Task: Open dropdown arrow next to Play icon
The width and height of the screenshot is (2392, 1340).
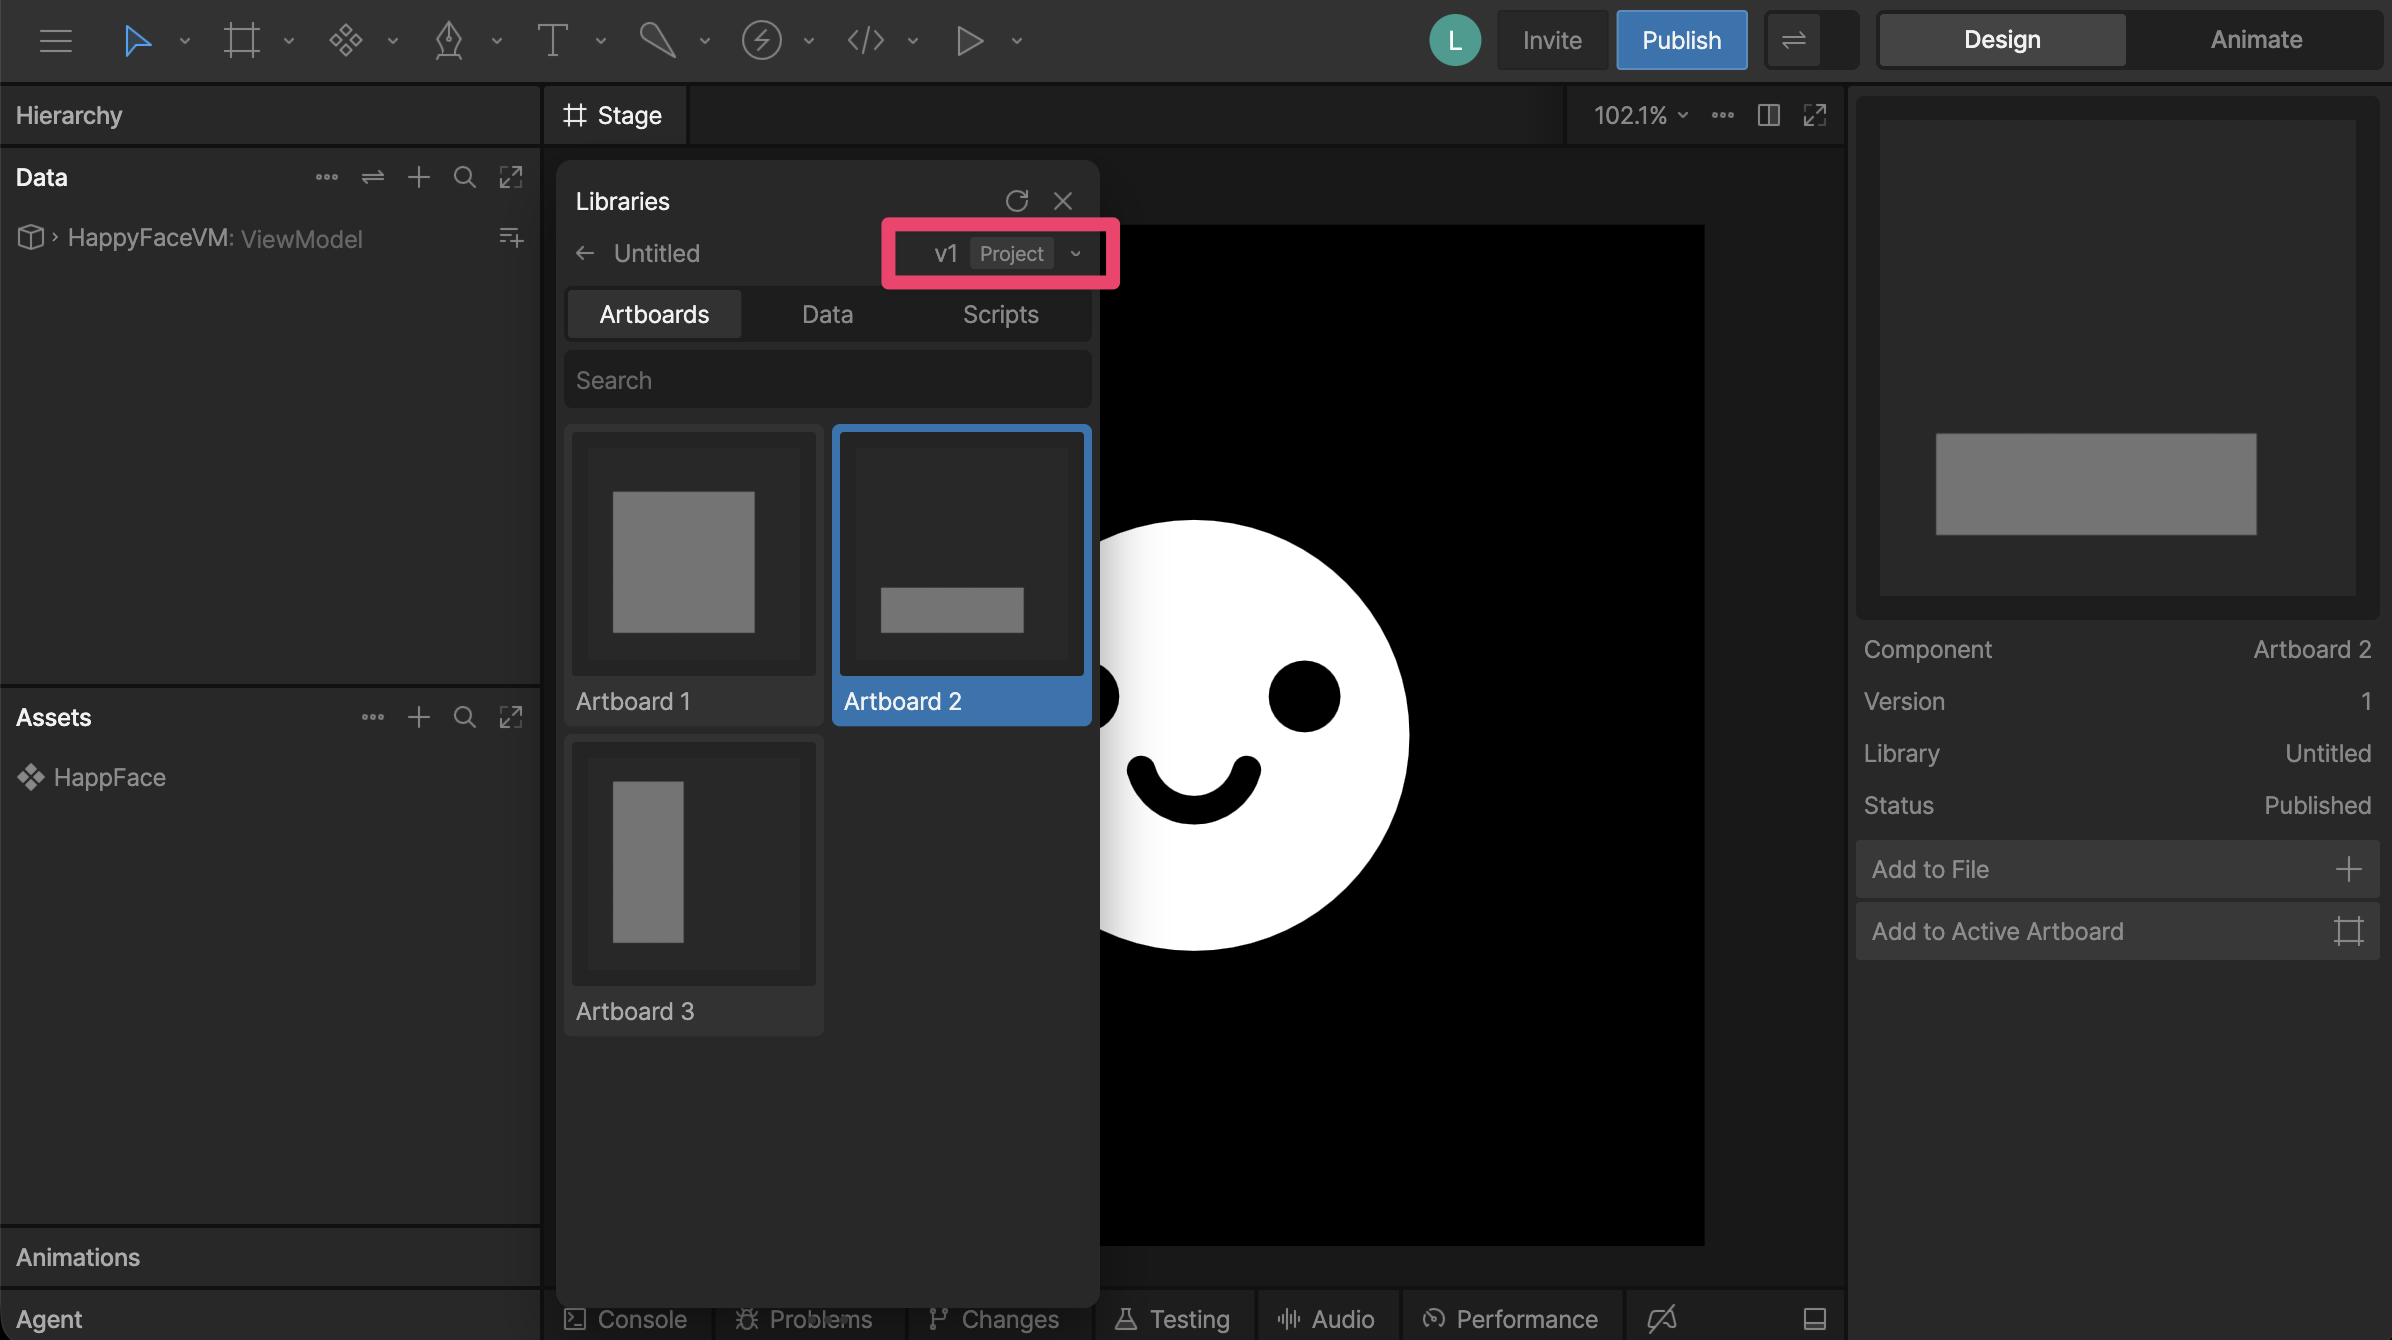Action: 1017,41
